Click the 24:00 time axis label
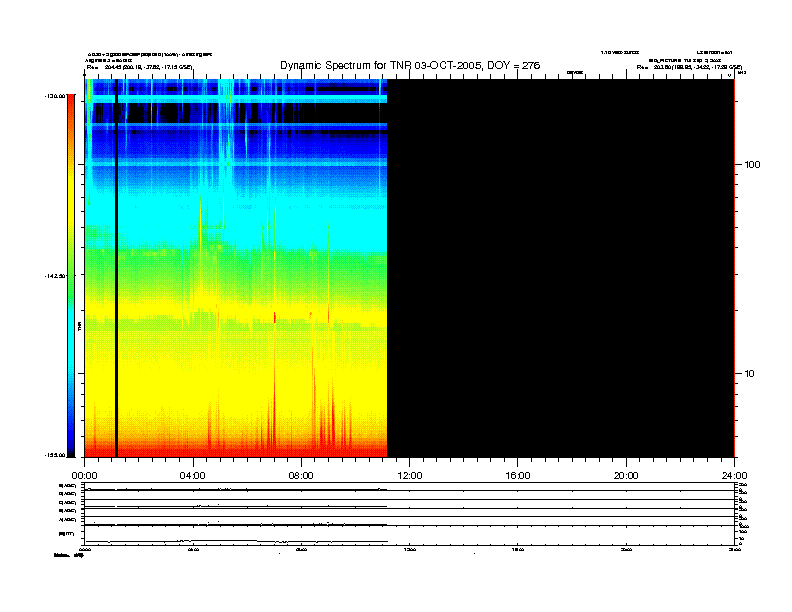The height and width of the screenshot is (612, 792). [734, 476]
